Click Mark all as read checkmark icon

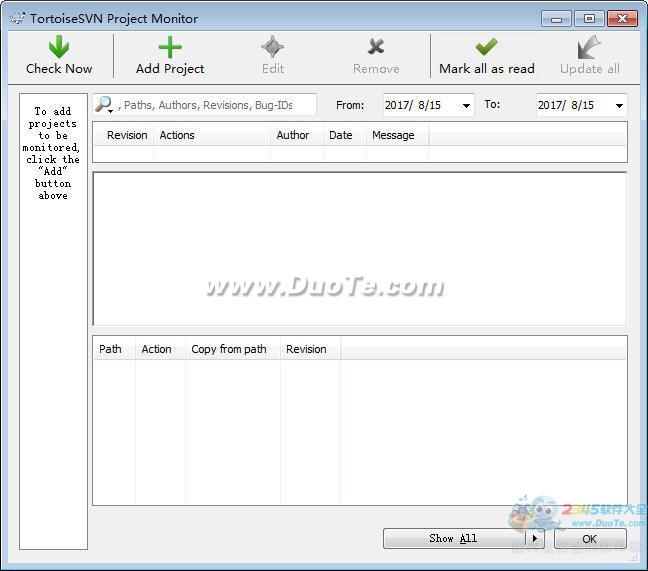pyautogui.click(x=486, y=47)
